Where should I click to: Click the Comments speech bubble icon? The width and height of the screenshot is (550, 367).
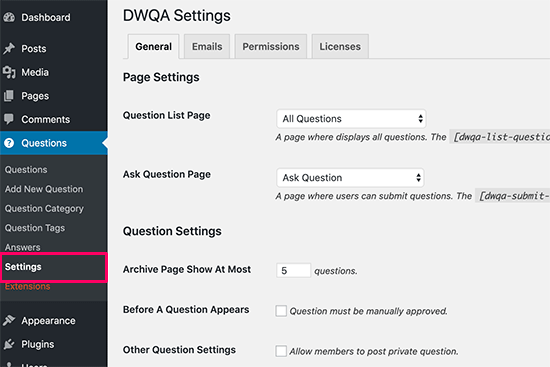[x=9, y=119]
